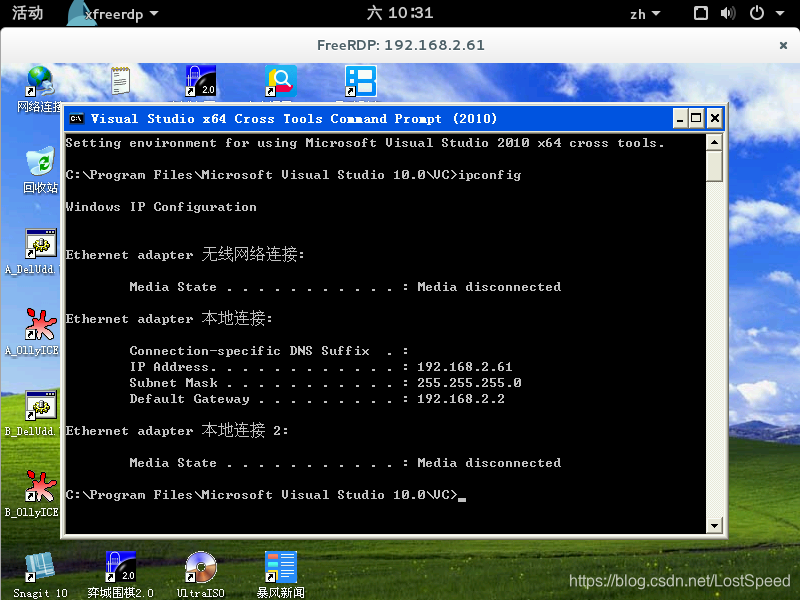Click the default gateway 192.168.2.2 value
Image resolution: width=800 pixels, height=600 pixels.
click(461, 399)
